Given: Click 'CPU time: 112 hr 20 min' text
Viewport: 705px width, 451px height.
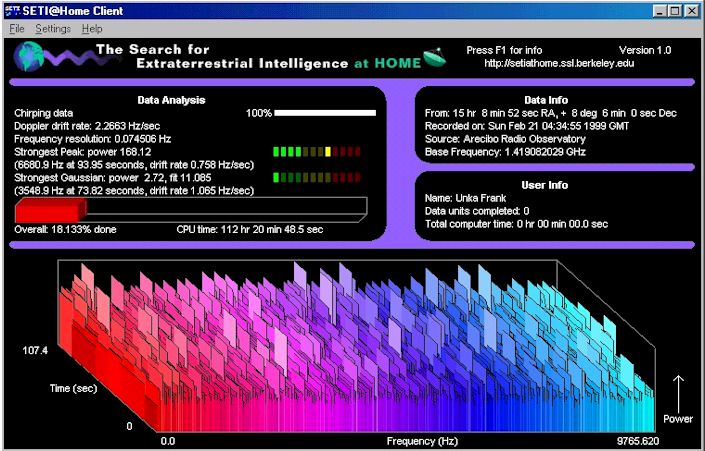Looking at the screenshot, I should point(250,229).
